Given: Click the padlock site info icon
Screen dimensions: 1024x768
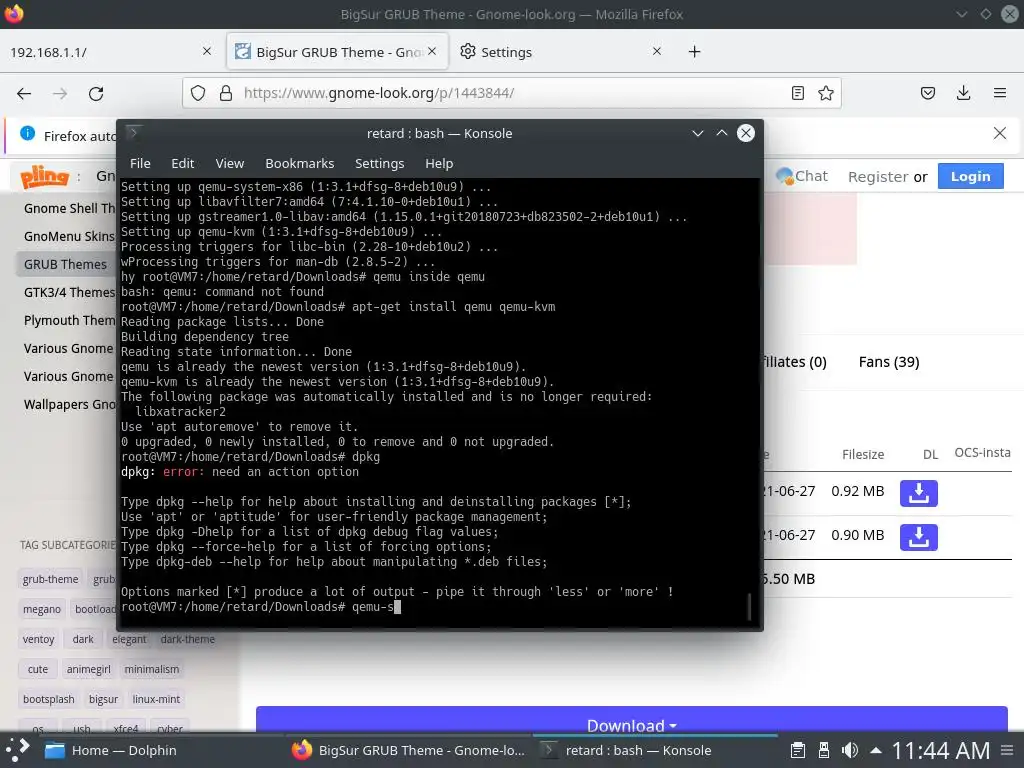Looking at the screenshot, I should (226, 93).
